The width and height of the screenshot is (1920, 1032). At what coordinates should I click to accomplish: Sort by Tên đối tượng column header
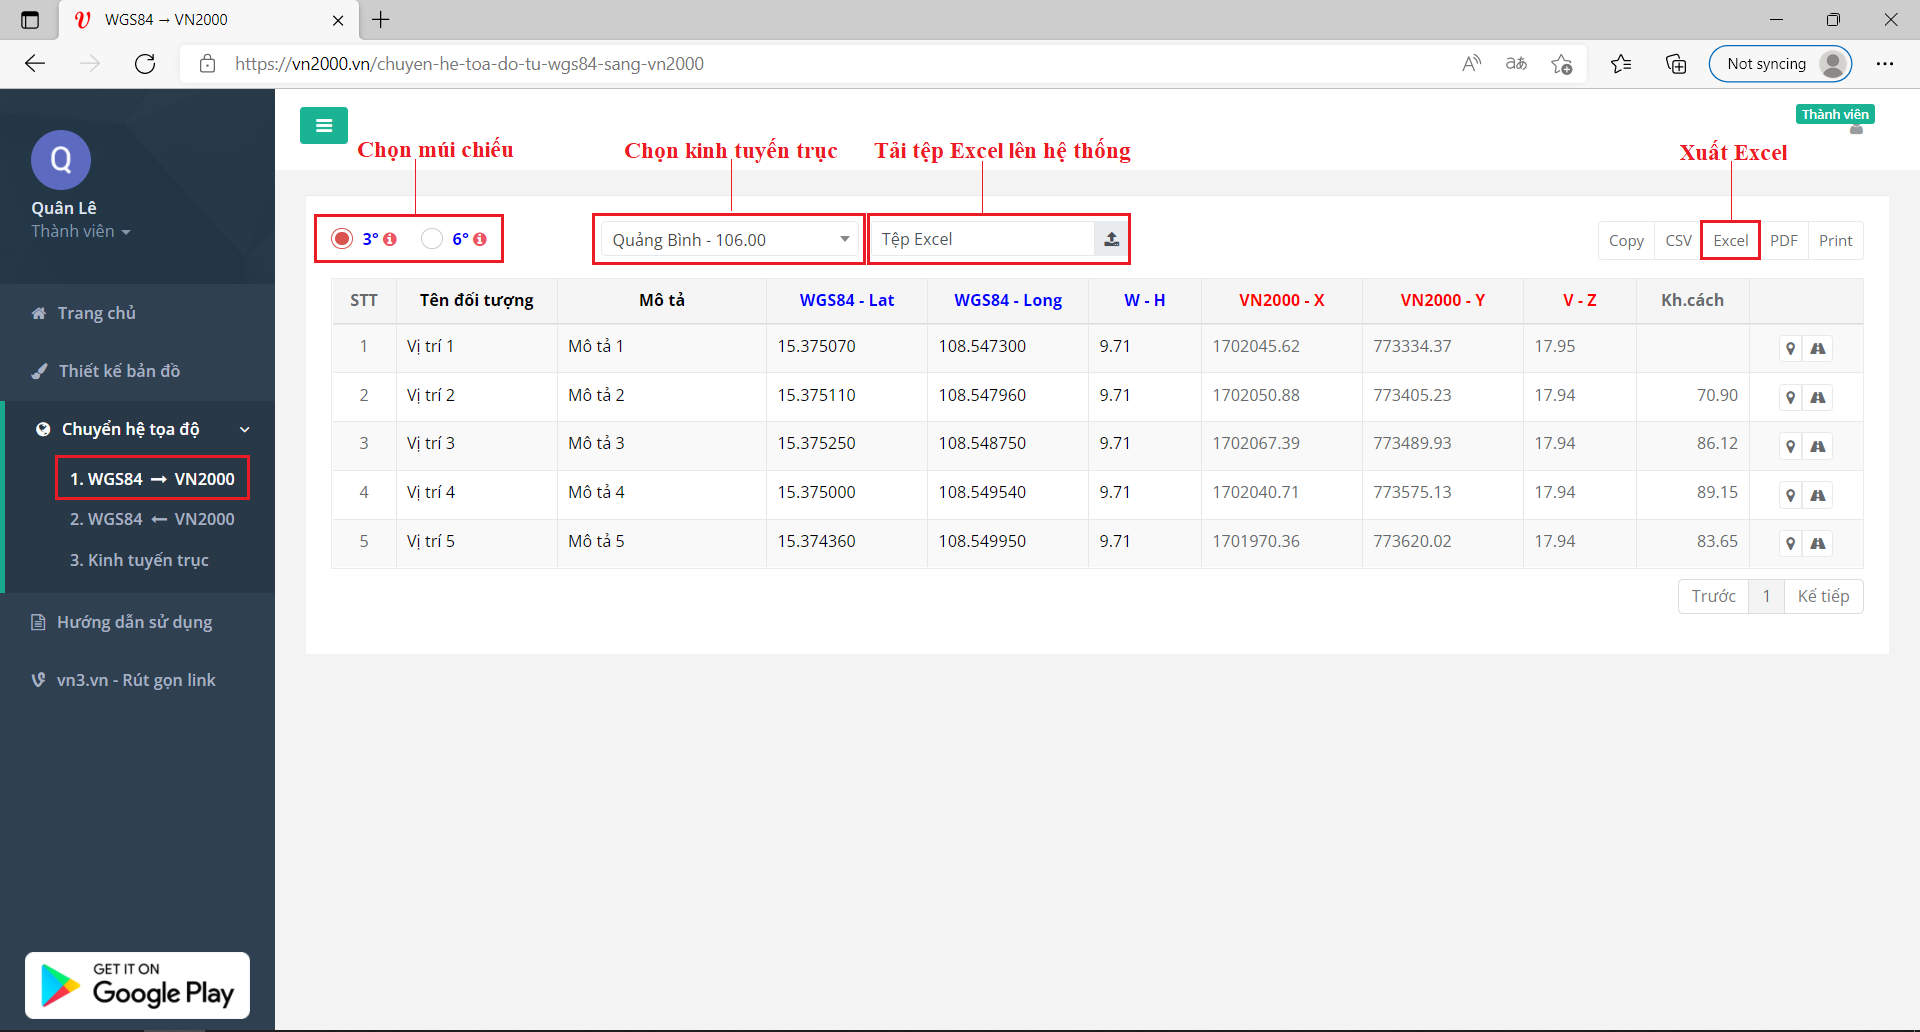tap(476, 300)
